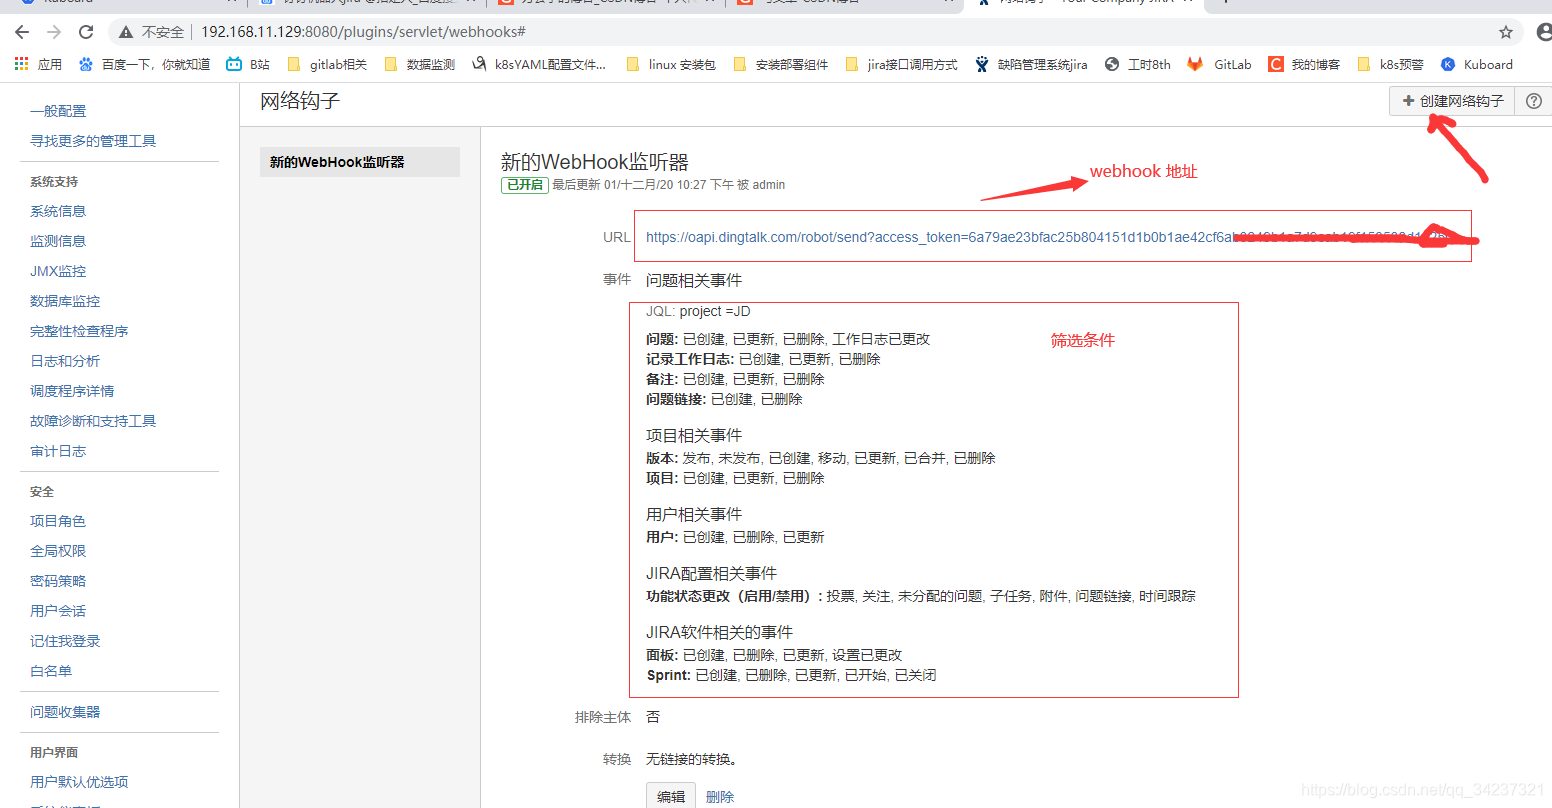Click 用户相关事件 heading text

[694, 515]
